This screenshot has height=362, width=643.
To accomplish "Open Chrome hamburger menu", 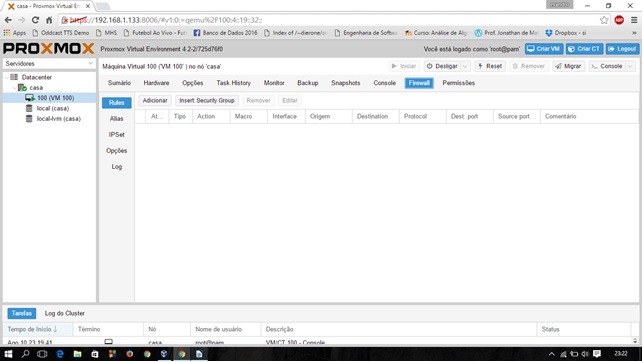I will 634,20.
